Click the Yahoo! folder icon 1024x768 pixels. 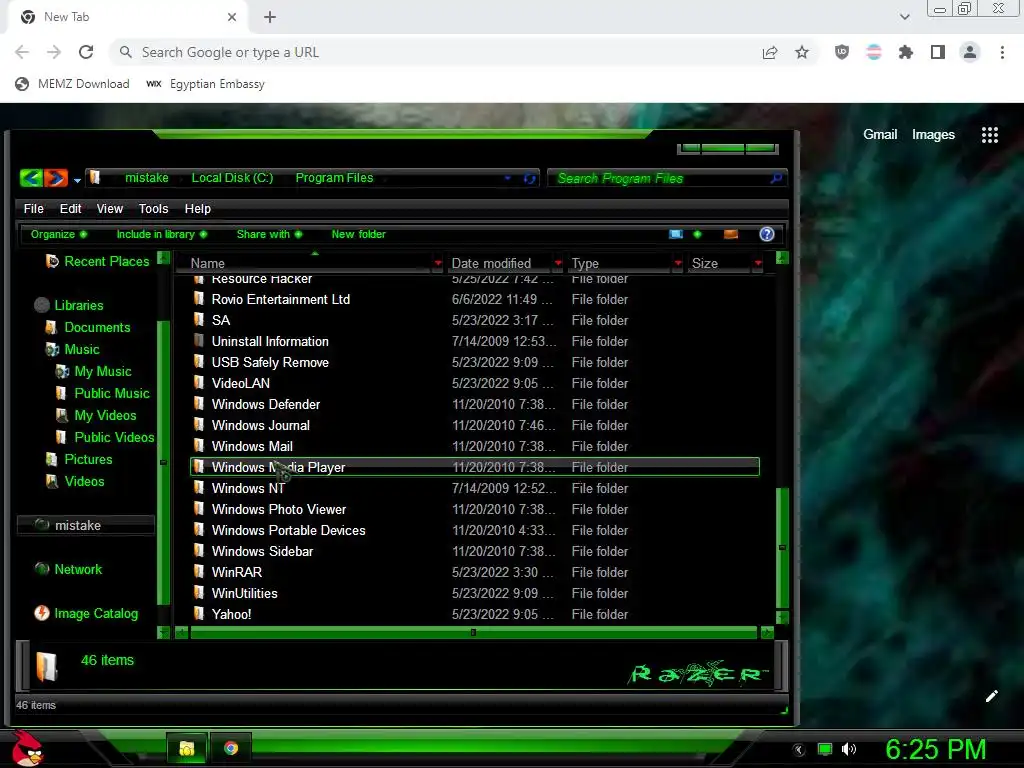pyautogui.click(x=199, y=613)
